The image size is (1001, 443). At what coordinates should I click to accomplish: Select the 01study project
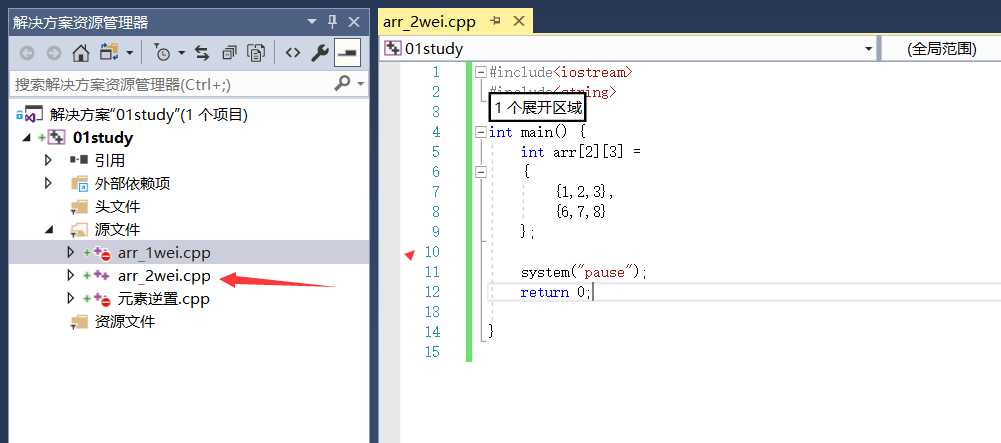(103, 138)
